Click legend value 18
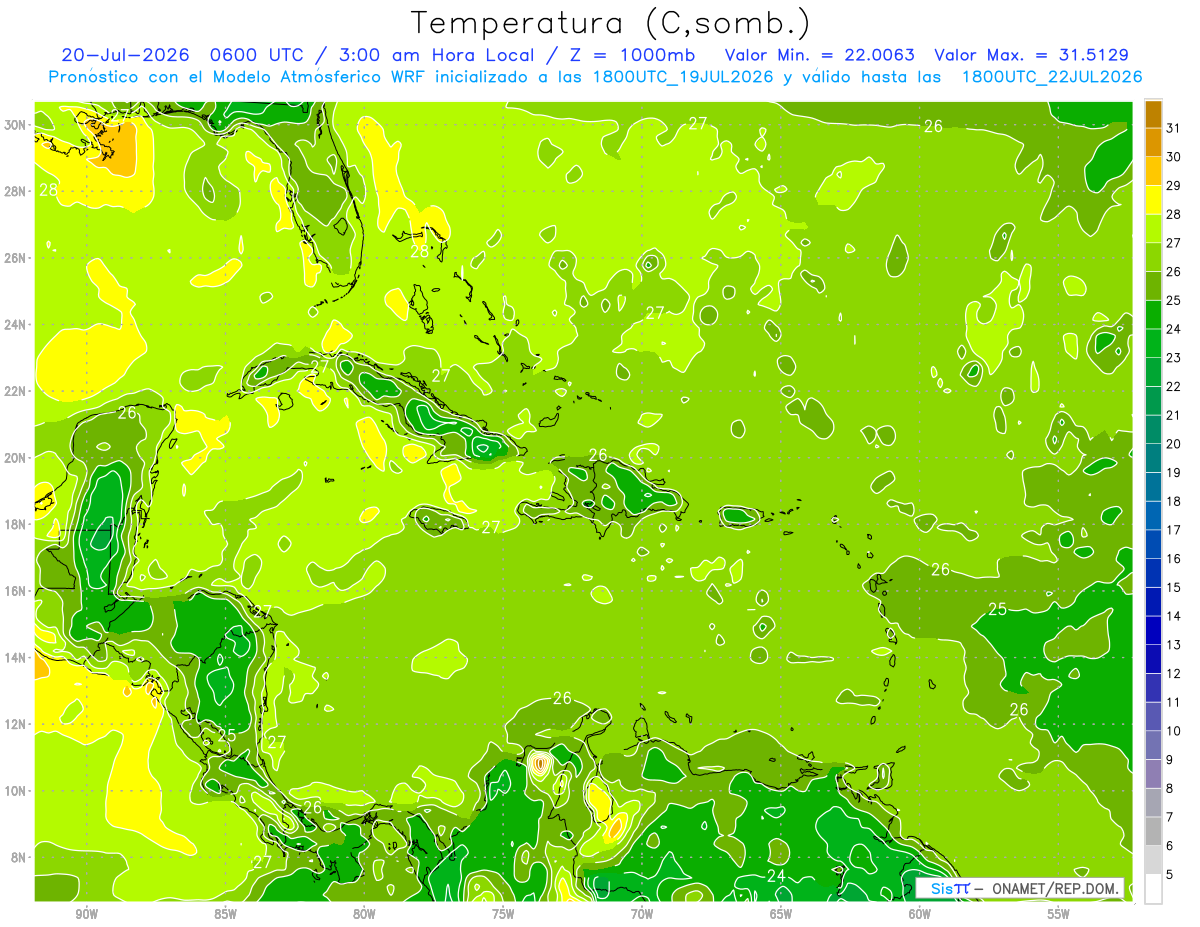This screenshot has height=927, width=1200. (x=1174, y=501)
